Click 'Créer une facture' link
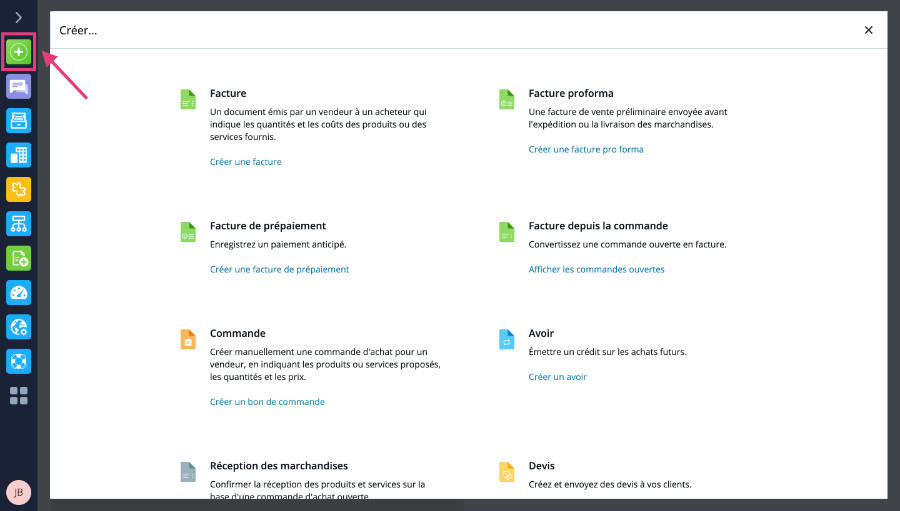The image size is (900, 511). pos(245,162)
